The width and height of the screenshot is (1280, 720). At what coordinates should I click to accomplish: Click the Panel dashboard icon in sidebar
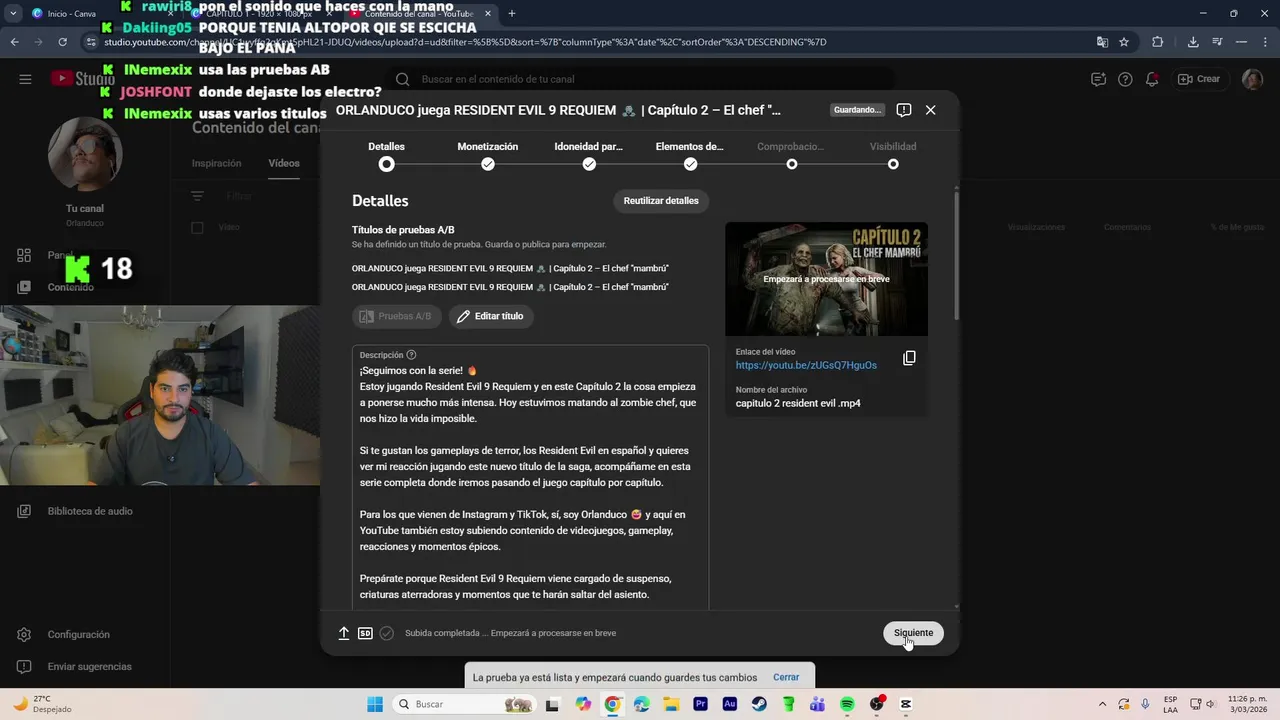[24, 255]
